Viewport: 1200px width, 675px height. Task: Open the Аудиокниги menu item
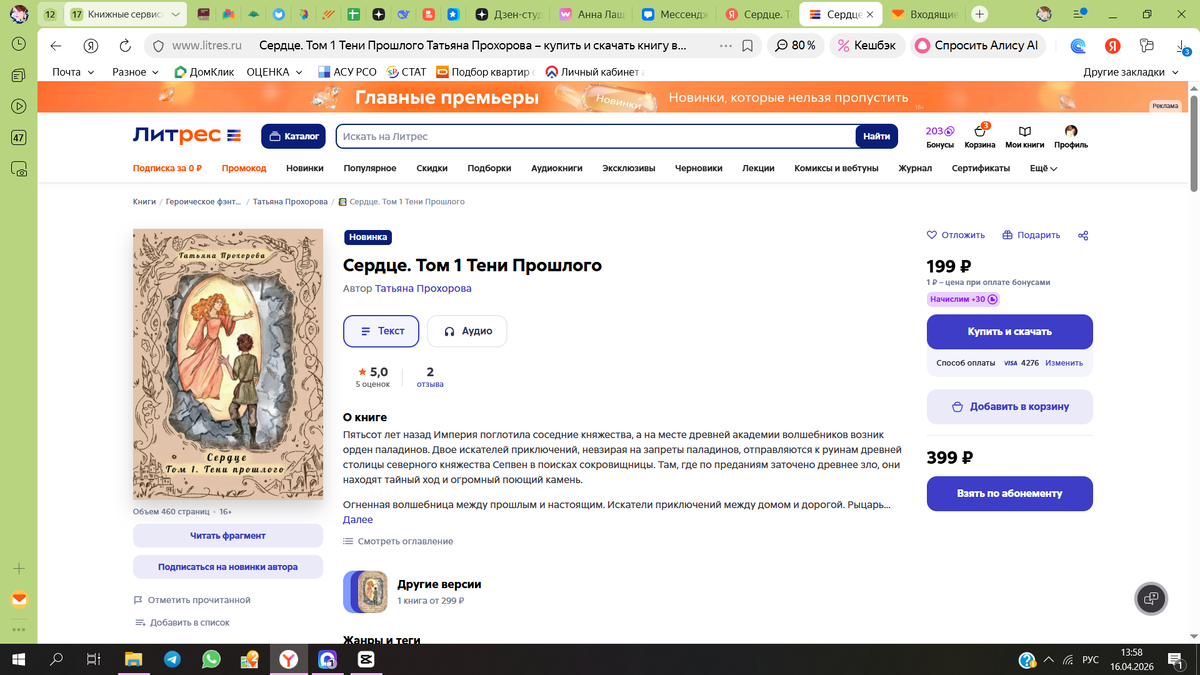point(557,168)
